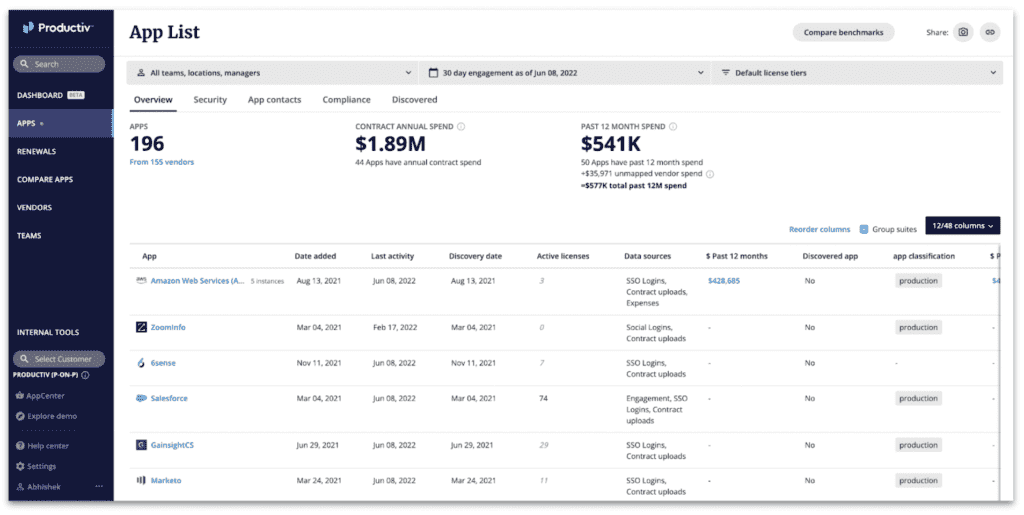Viewport: 1024px width, 515px height.
Task: Click info icon next to Contract Annual Spend
Action: point(461,127)
